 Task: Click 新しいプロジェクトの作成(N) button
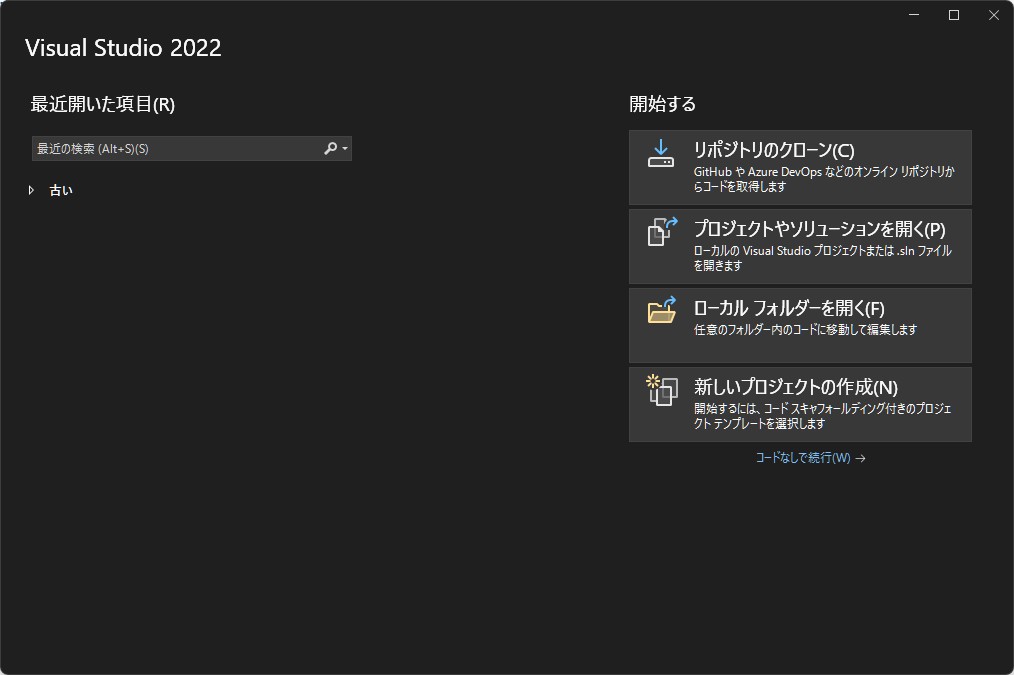coord(800,405)
